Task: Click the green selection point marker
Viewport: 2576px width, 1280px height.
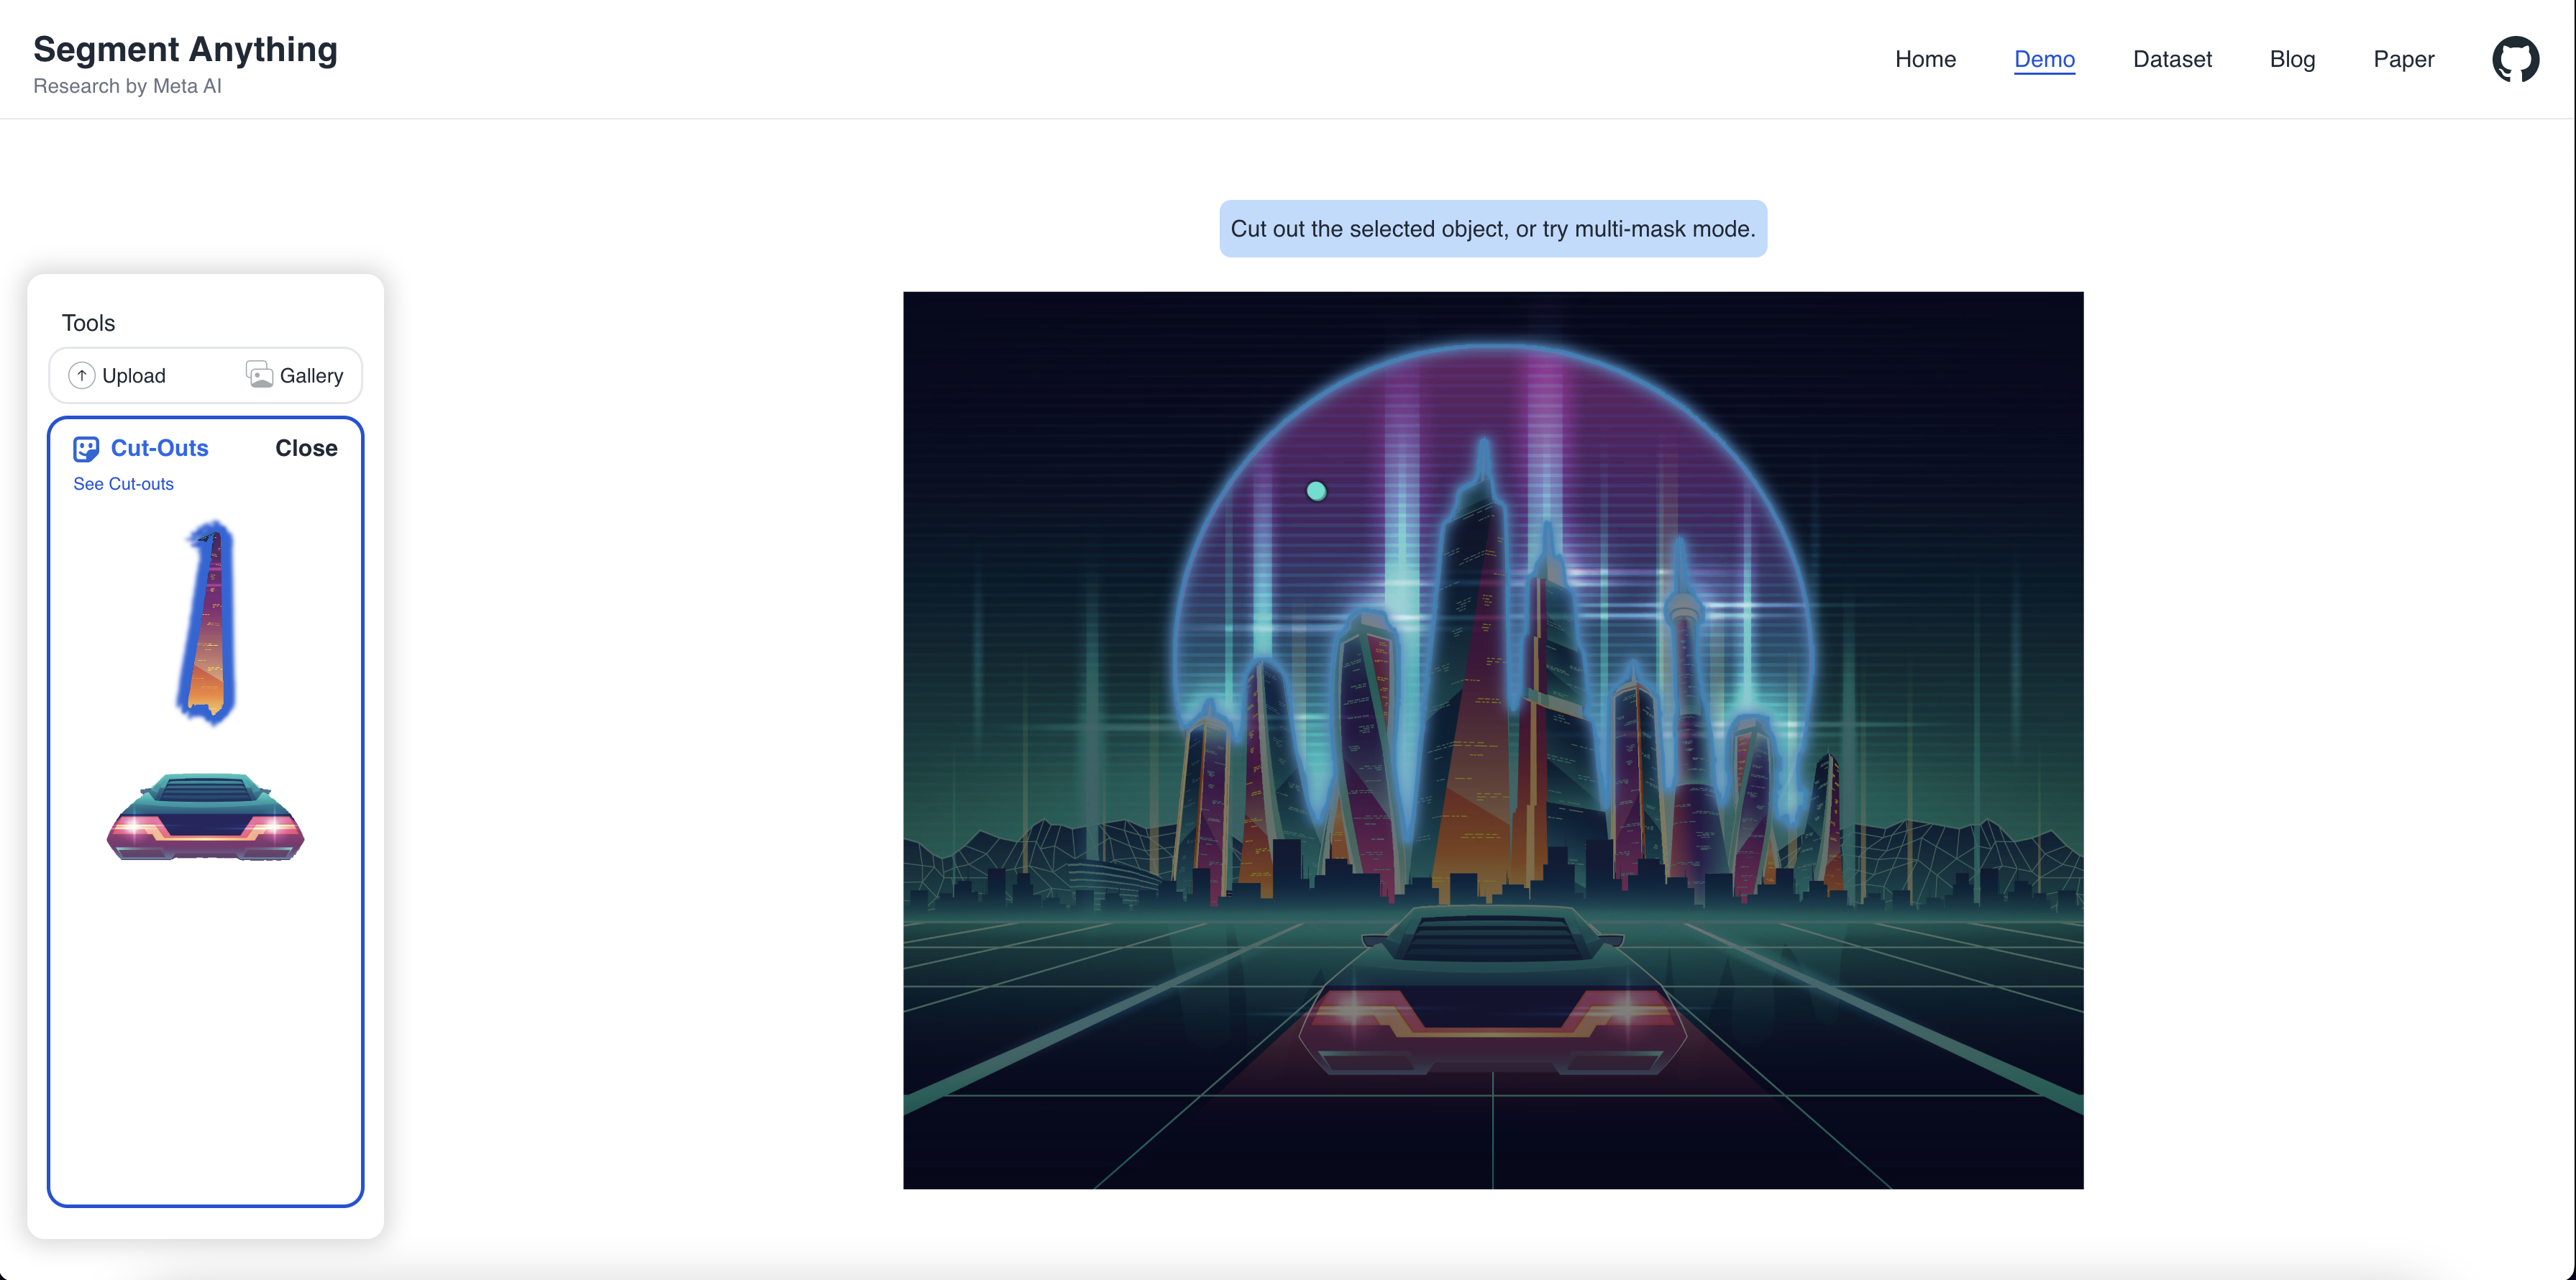Action: 1316,491
